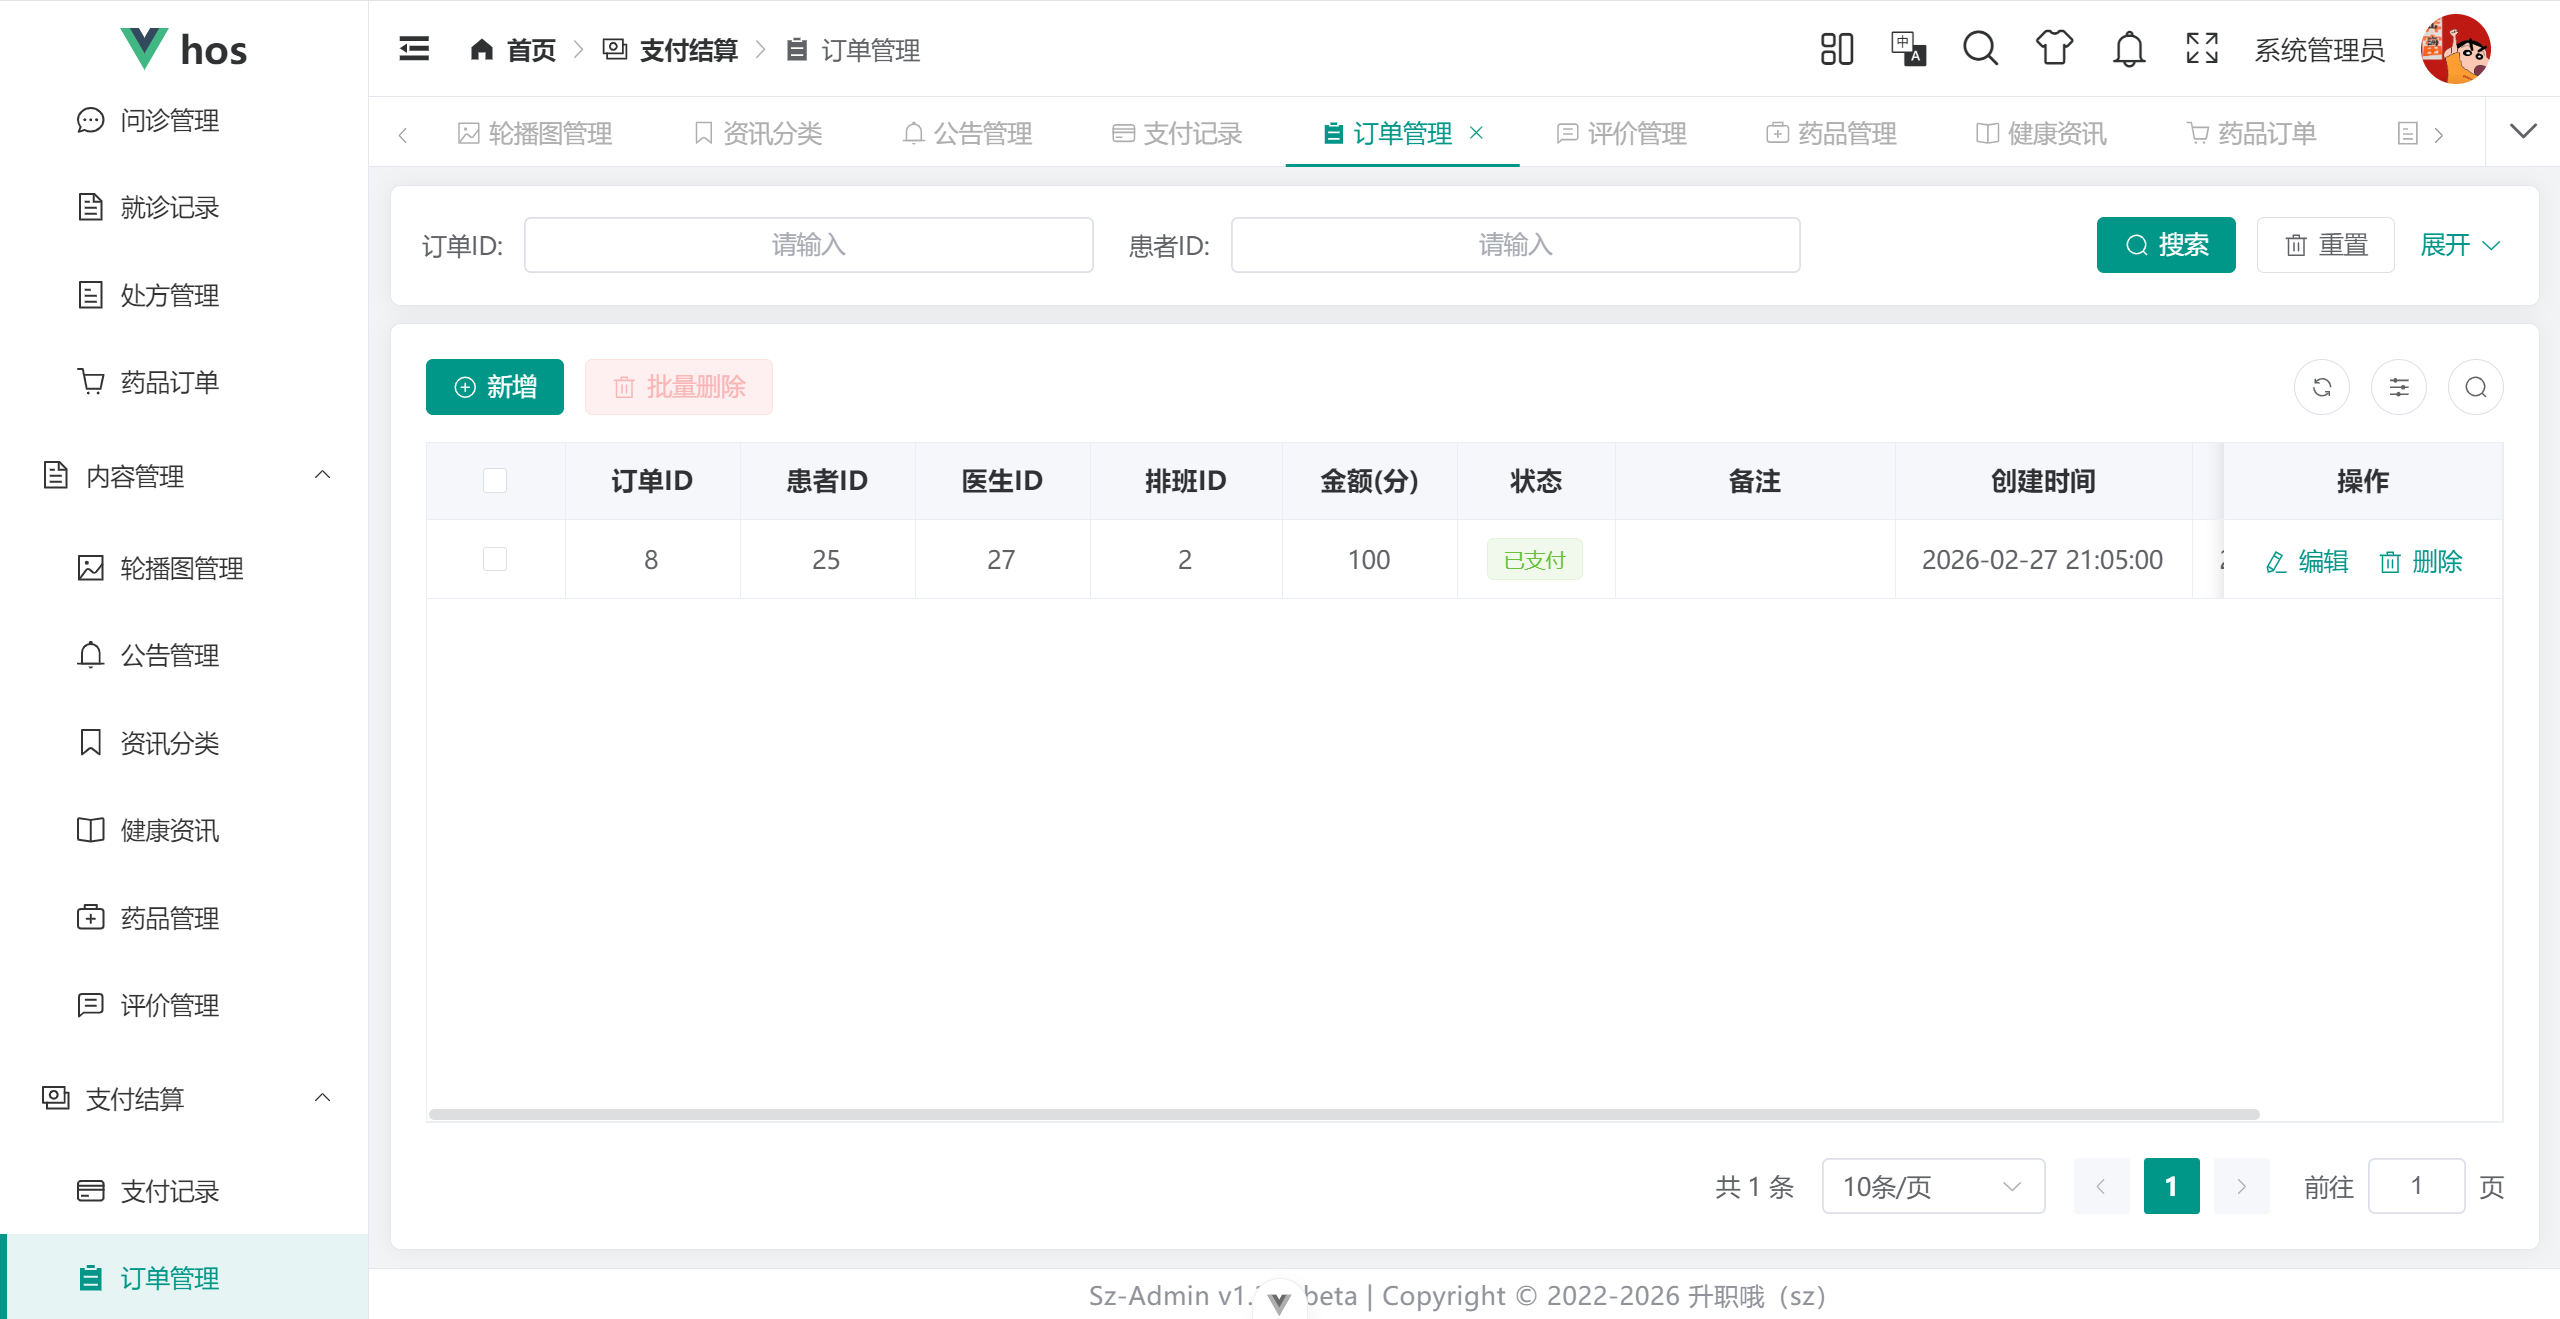Click the header search magnifier icon
Viewport: 2560px width, 1319px height.
1980,49
